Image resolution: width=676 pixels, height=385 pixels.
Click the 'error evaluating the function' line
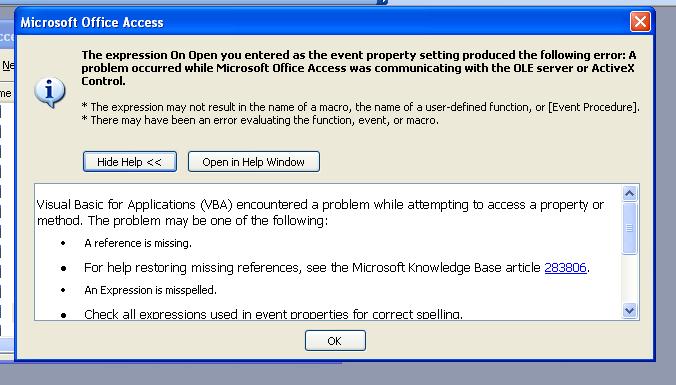260,120
